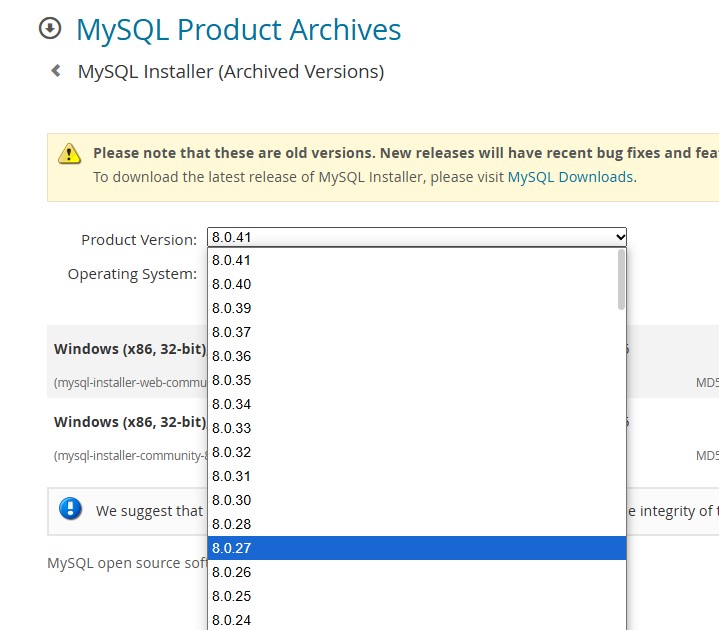The image size is (719, 630).
Task: Click the yellow warning triangle icon
Action: point(69,154)
